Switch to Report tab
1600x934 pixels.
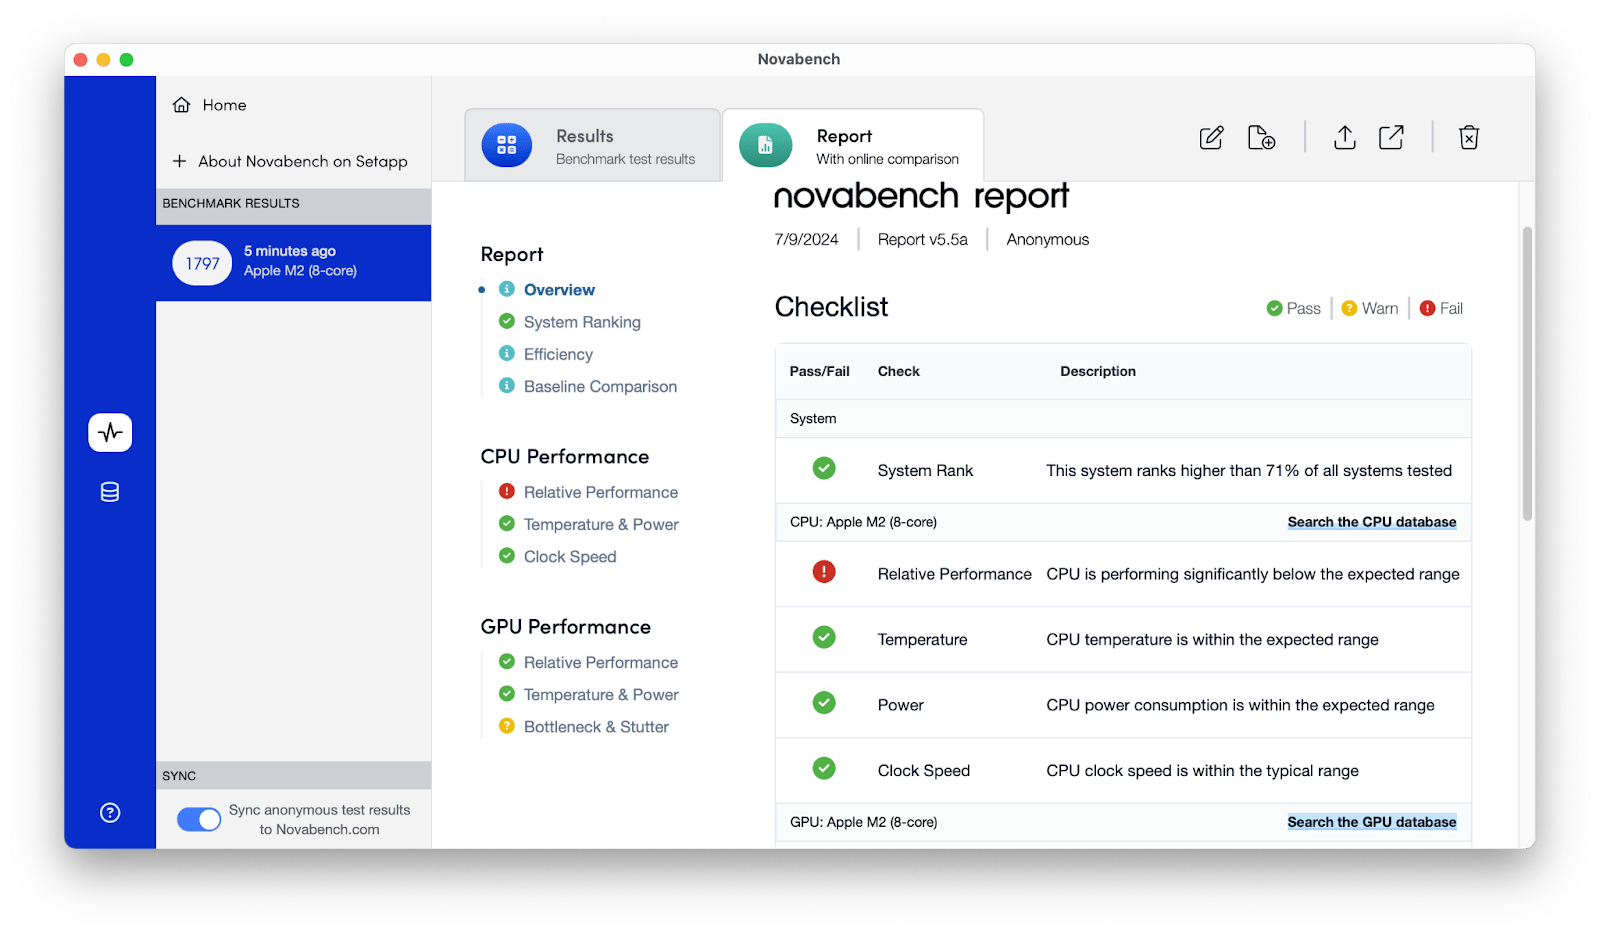(853, 146)
